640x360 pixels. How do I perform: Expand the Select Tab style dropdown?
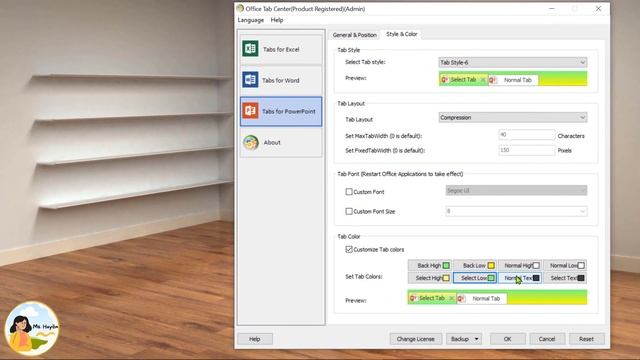coord(513,62)
